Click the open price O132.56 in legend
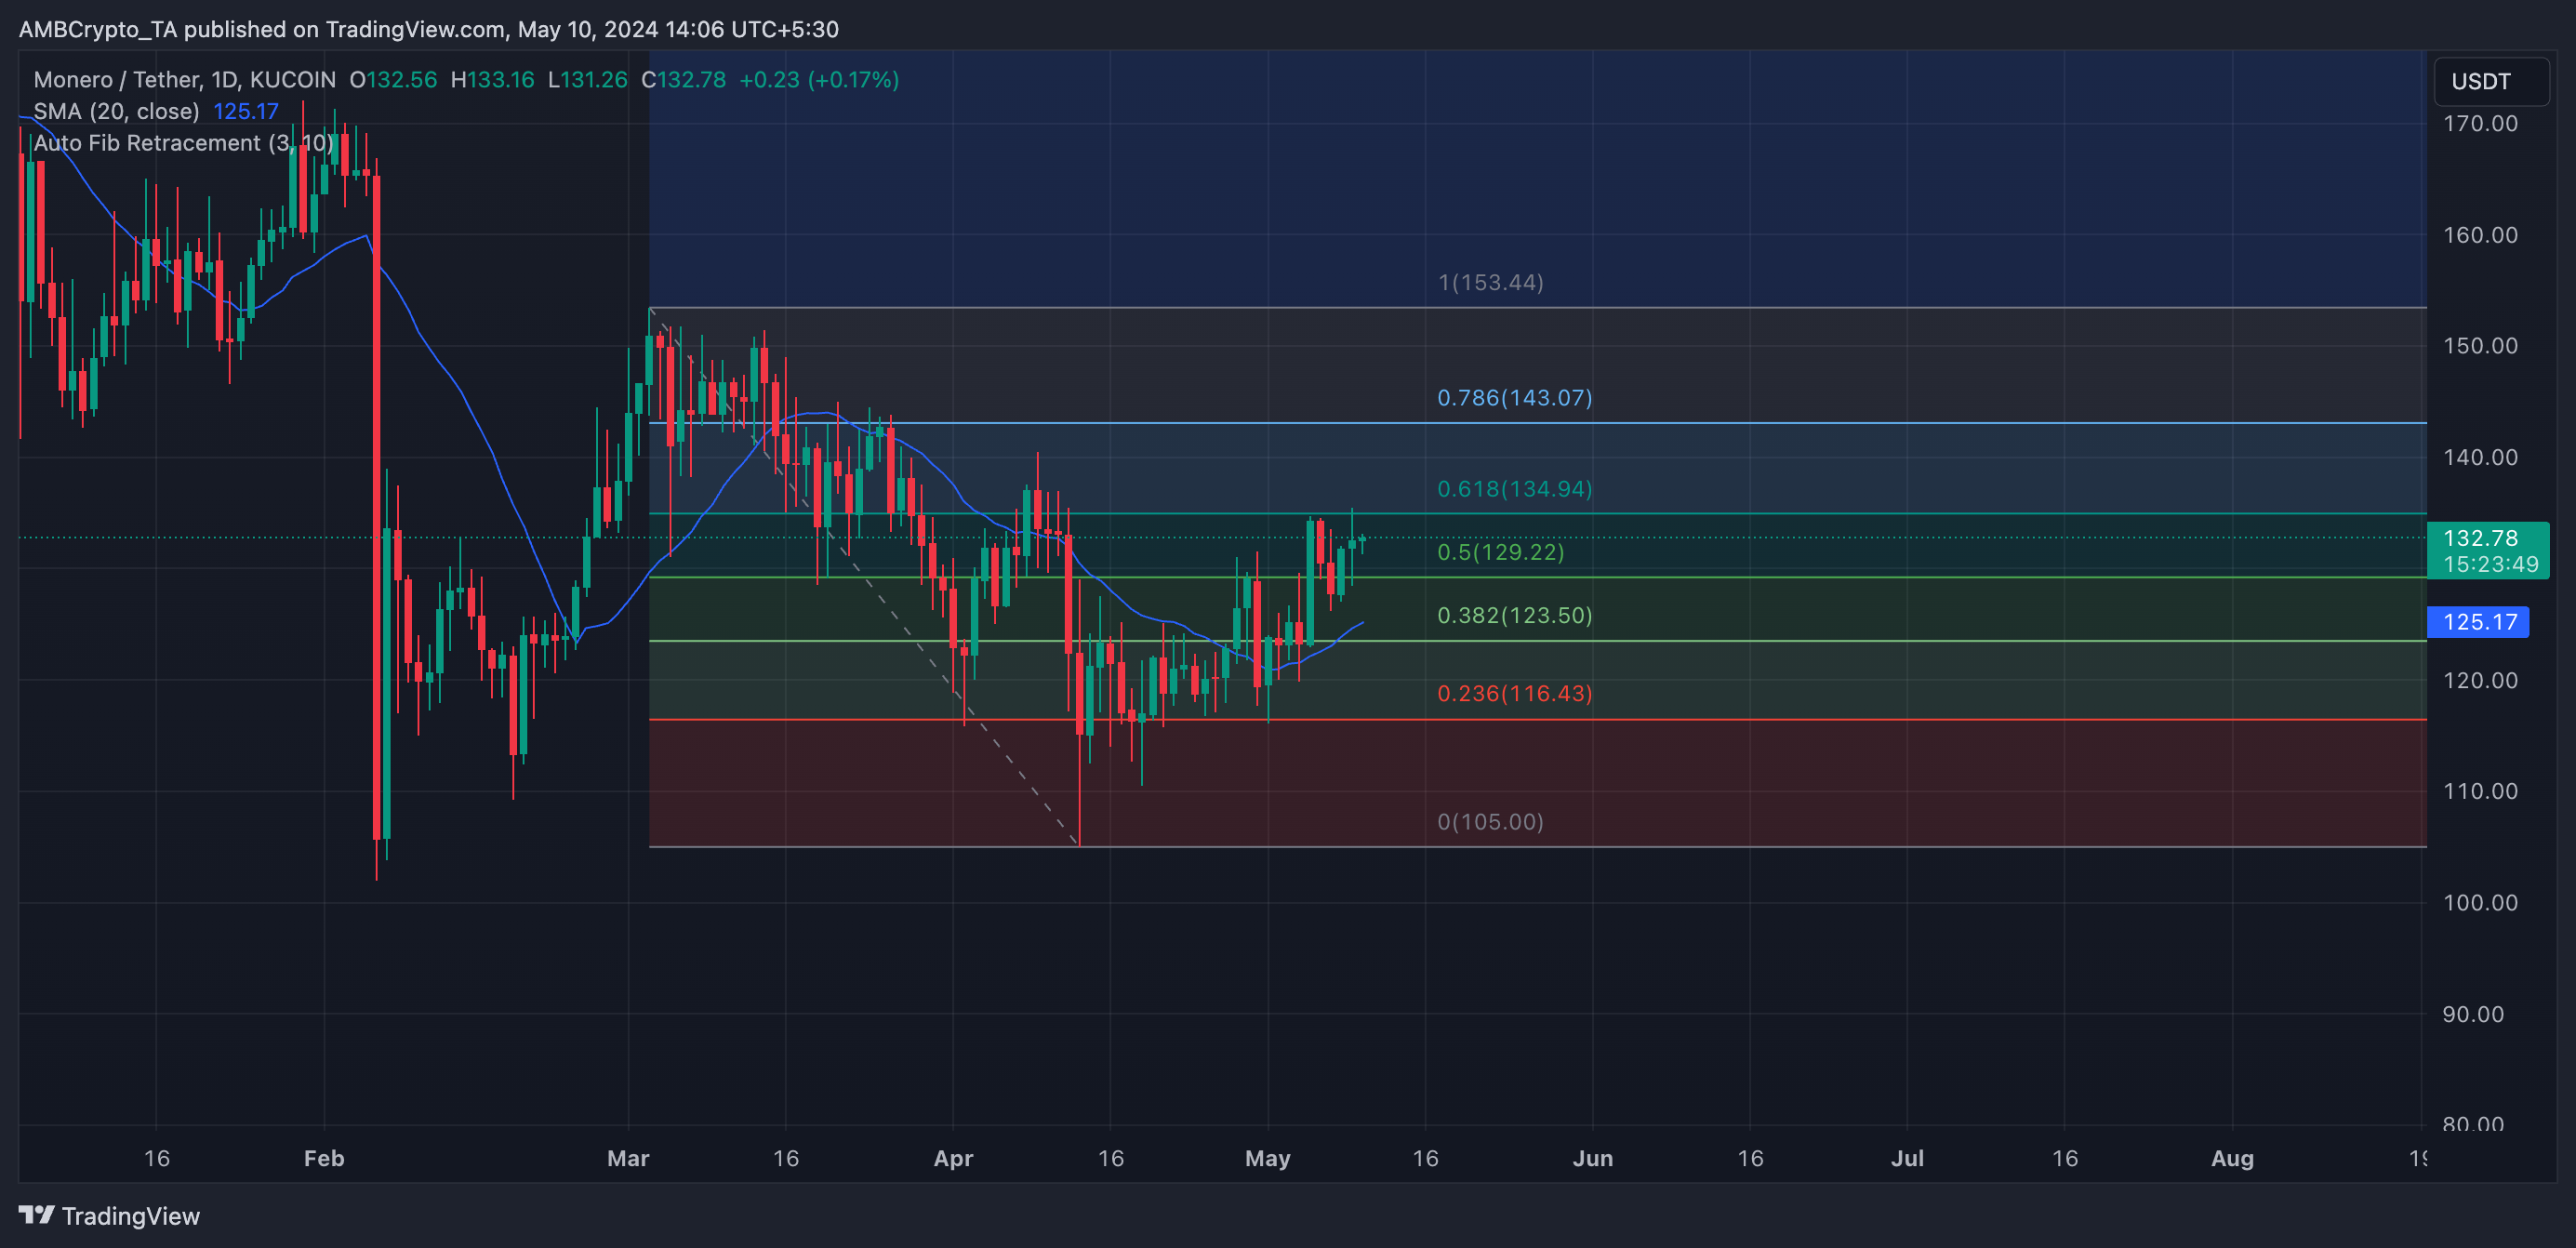The height and width of the screenshot is (1248, 2576). point(393,80)
